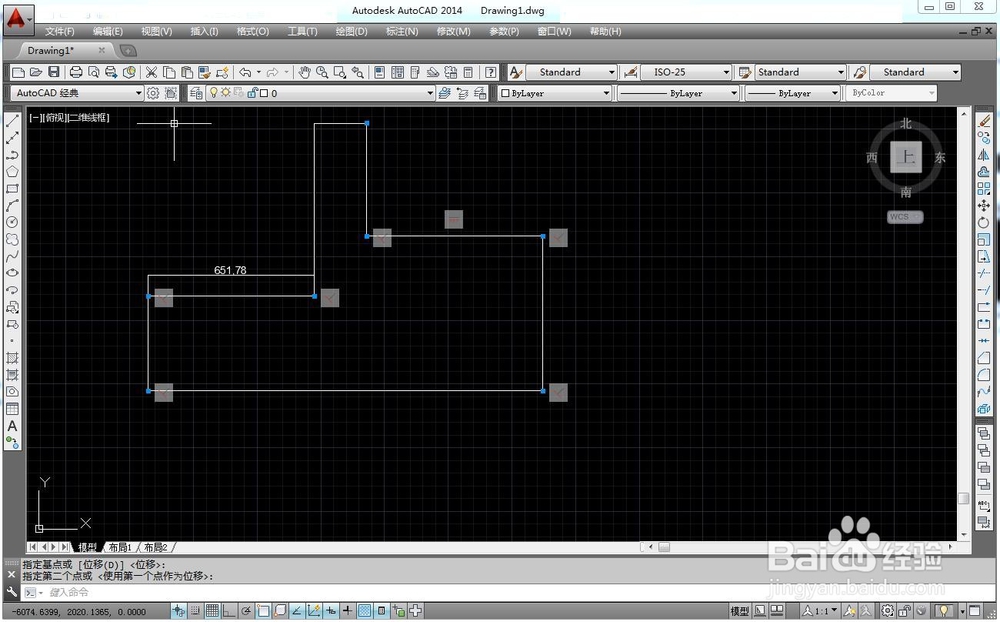The image size is (1000, 622).
Task: Open the Layer Properties Manager icon
Action: click(x=196, y=93)
